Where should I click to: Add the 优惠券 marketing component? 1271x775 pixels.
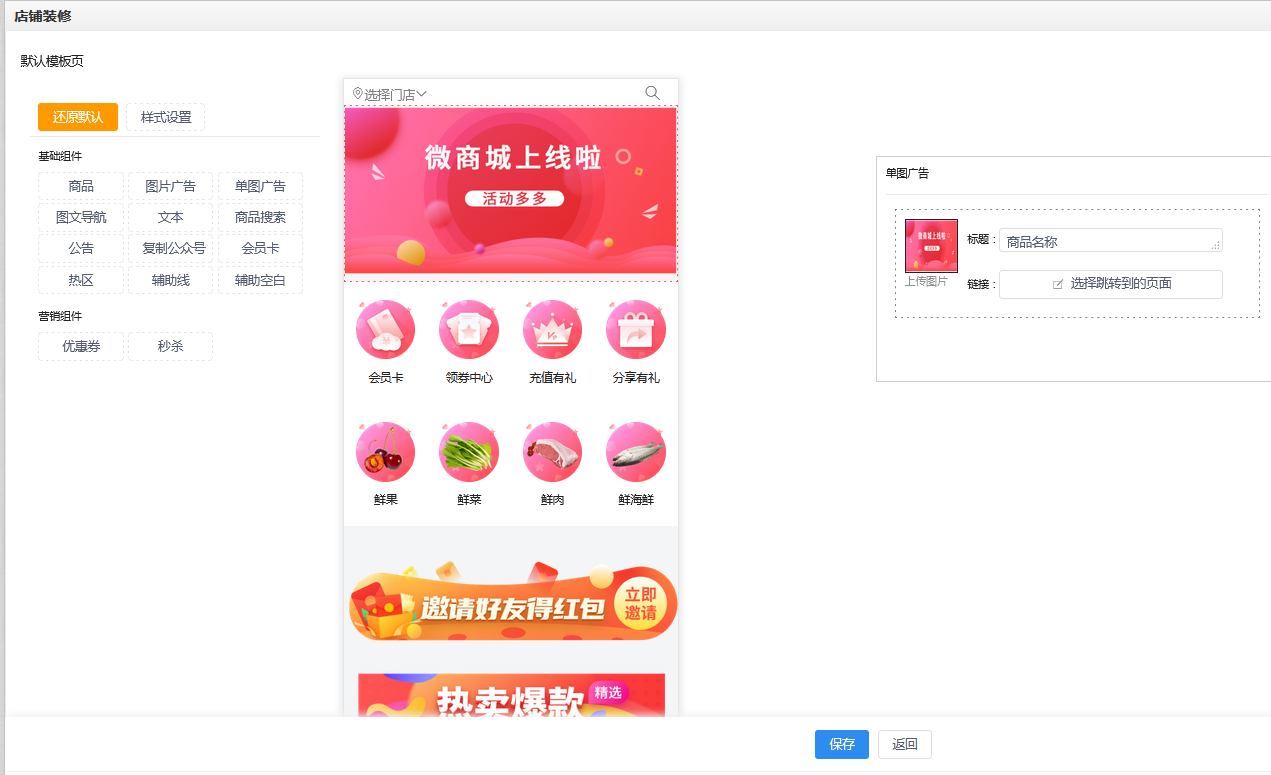coord(81,346)
